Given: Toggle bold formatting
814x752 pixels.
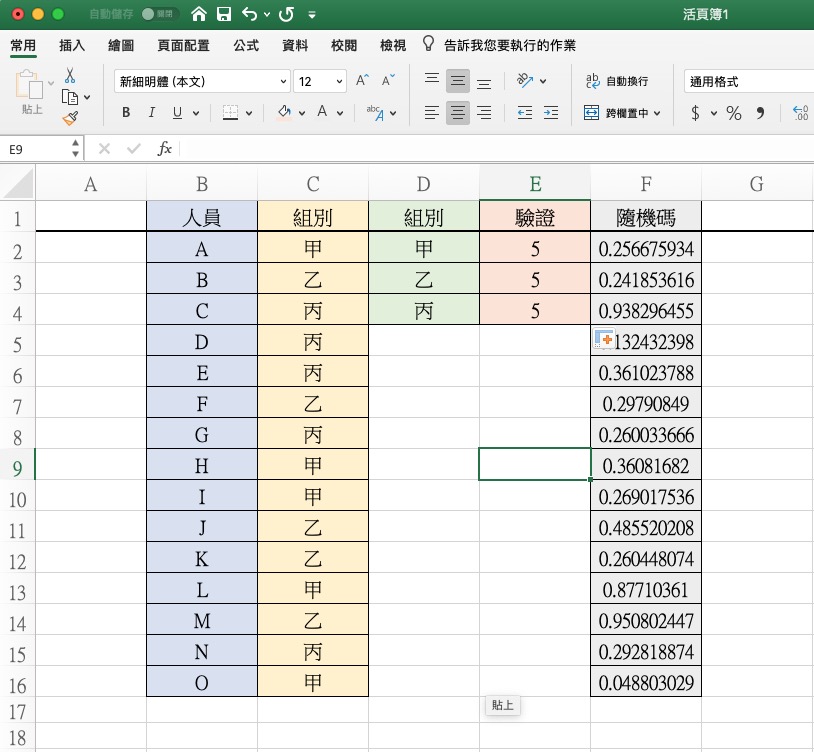Looking at the screenshot, I should click(x=126, y=113).
